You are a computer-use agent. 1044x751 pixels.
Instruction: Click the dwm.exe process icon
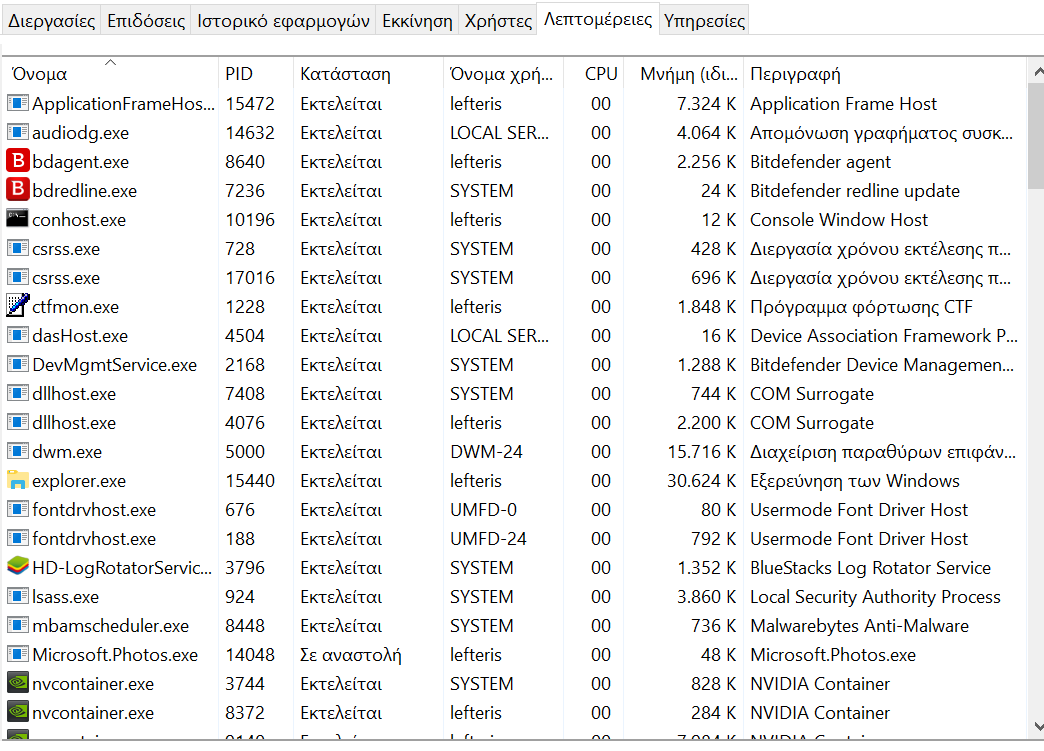pyautogui.click(x=17, y=451)
